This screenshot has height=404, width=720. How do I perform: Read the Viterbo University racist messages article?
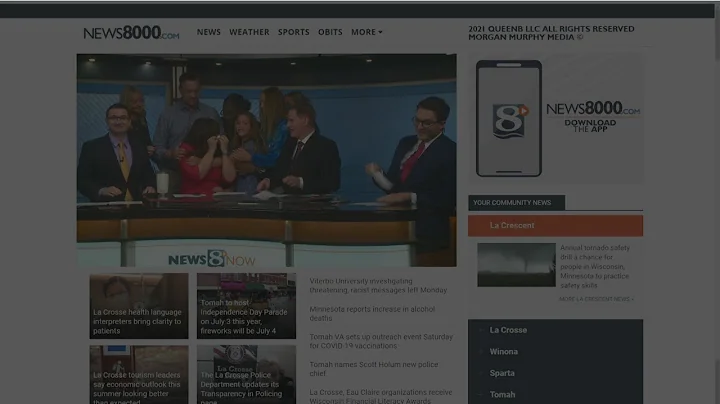point(378,286)
